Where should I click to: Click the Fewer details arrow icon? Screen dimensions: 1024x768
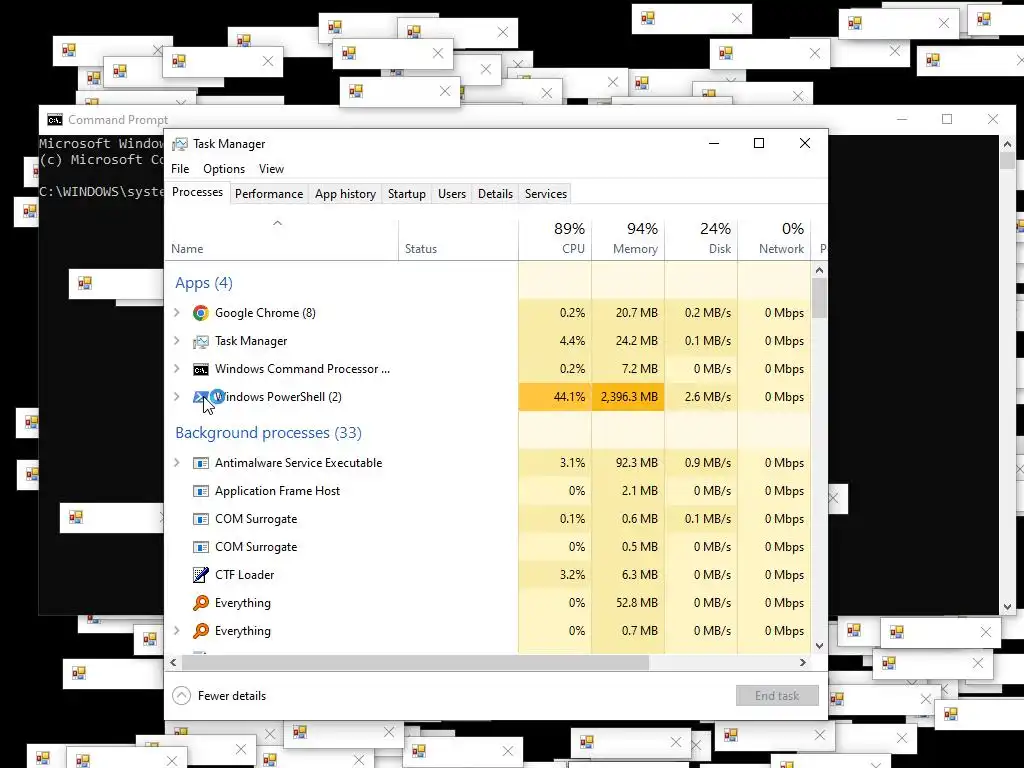pos(182,696)
